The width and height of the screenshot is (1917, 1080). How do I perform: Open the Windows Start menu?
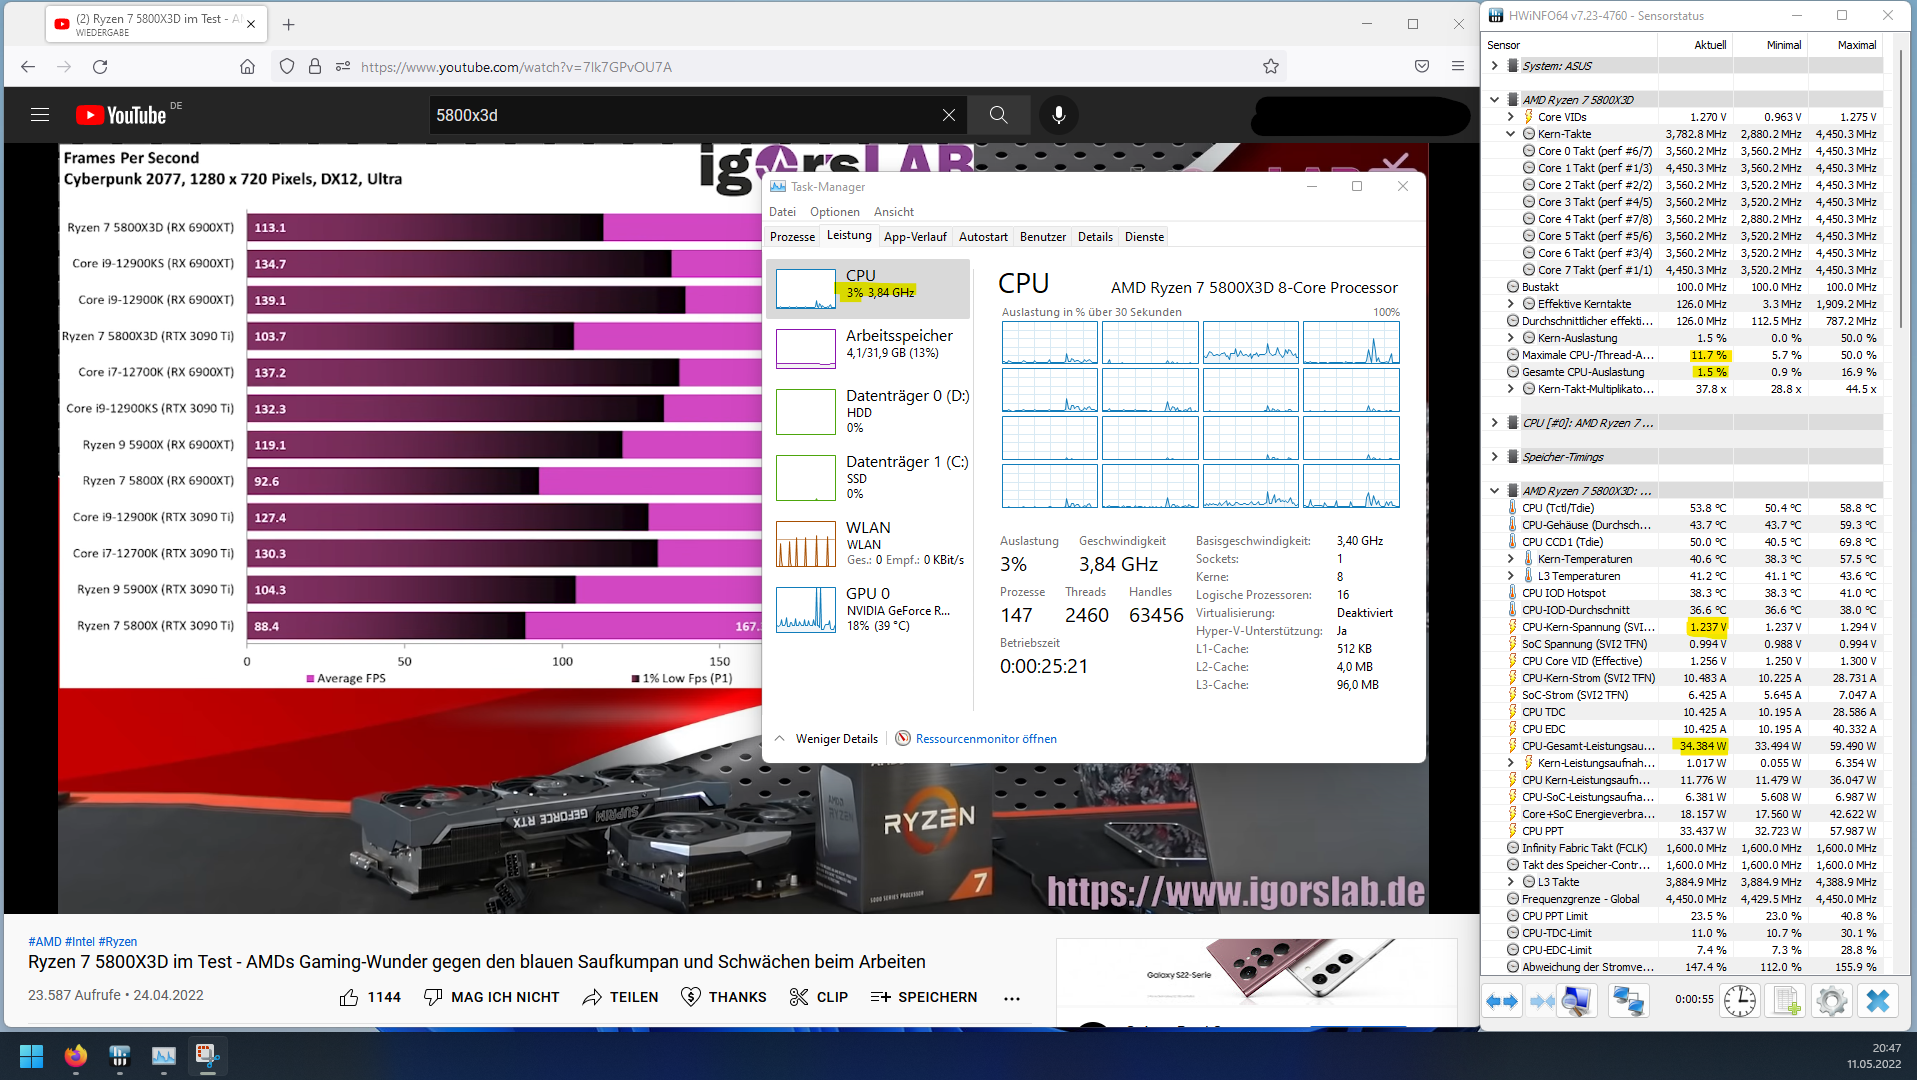point(31,1056)
